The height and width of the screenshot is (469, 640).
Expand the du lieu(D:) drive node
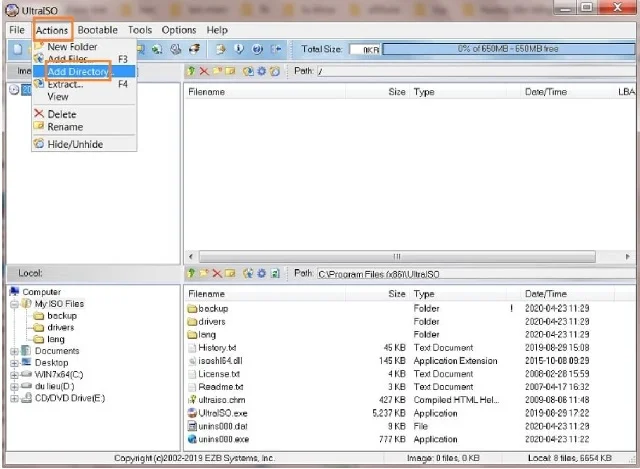pyautogui.click(x=14, y=386)
